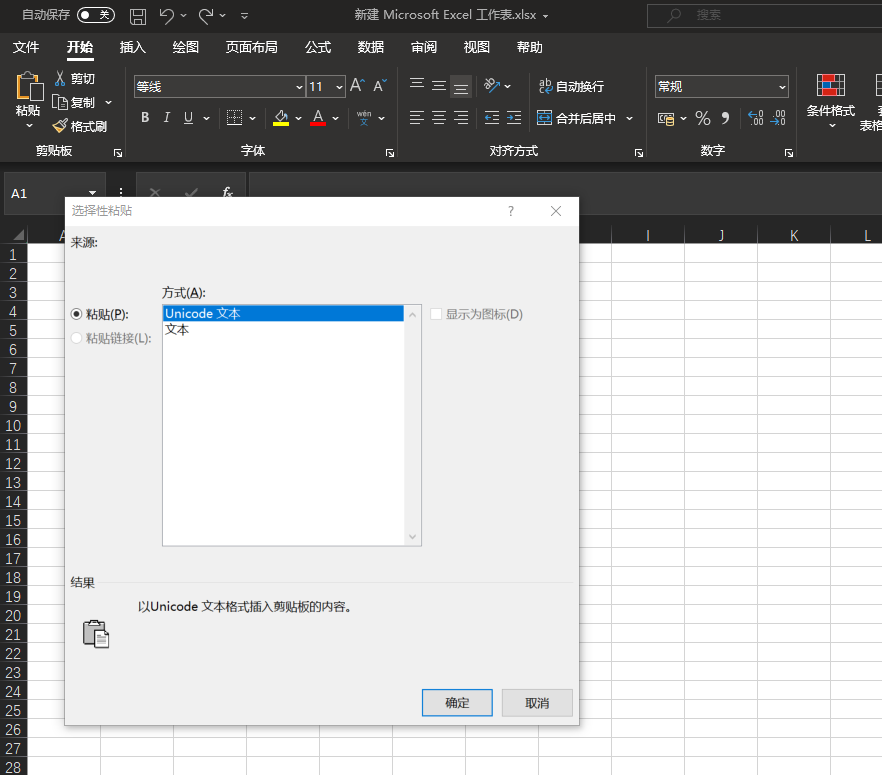Click the Save icon in title bar
The image size is (882, 775).
tap(138, 16)
